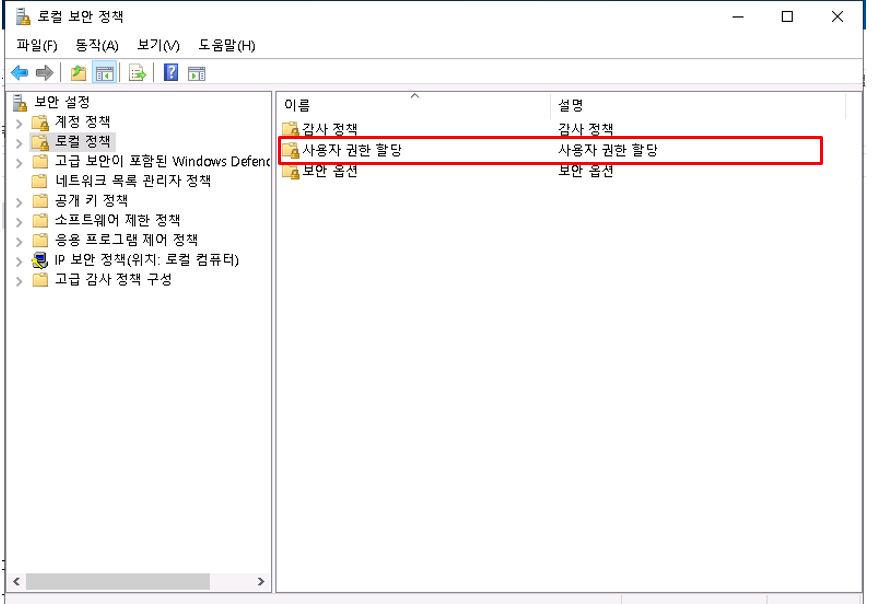The image size is (872, 604).
Task: Click the 로컬 정책 folder icon in tree
Action: point(40,142)
